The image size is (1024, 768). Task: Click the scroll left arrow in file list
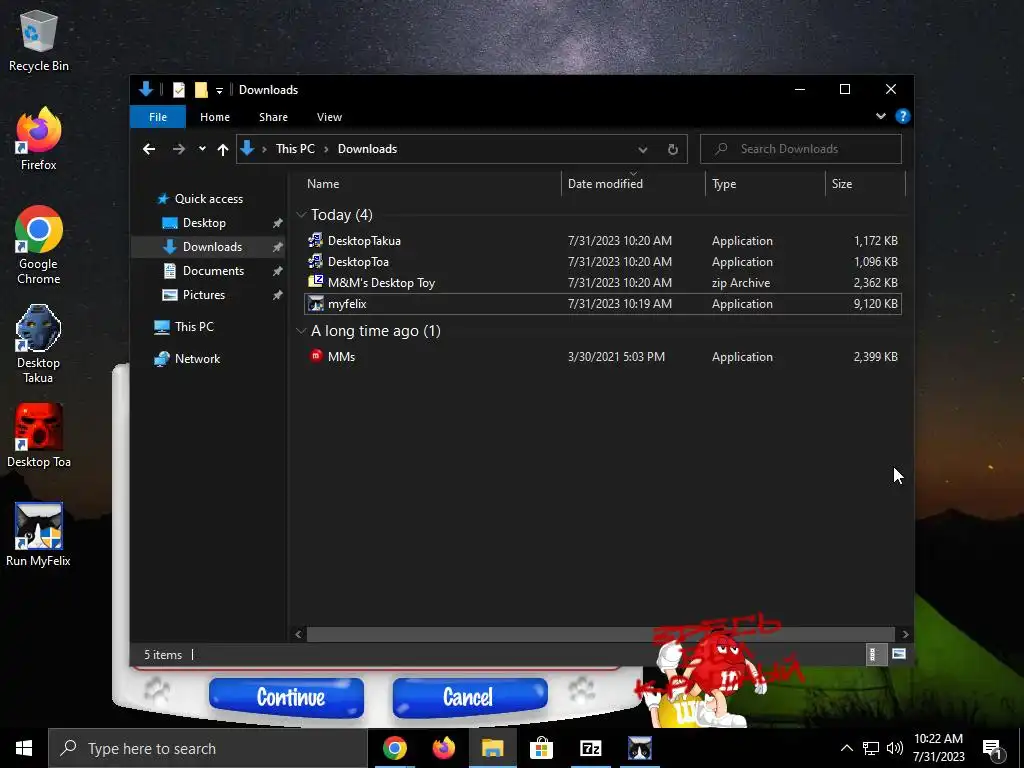click(x=298, y=634)
